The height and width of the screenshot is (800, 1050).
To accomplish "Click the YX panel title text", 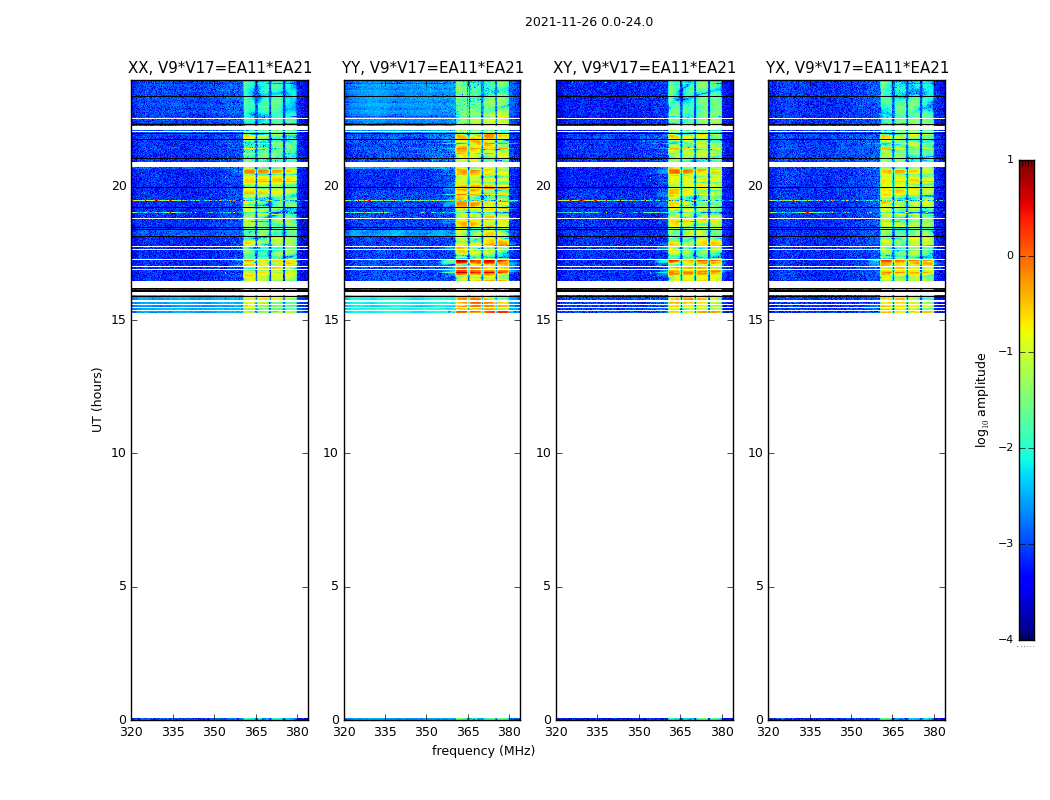I will point(857,68).
